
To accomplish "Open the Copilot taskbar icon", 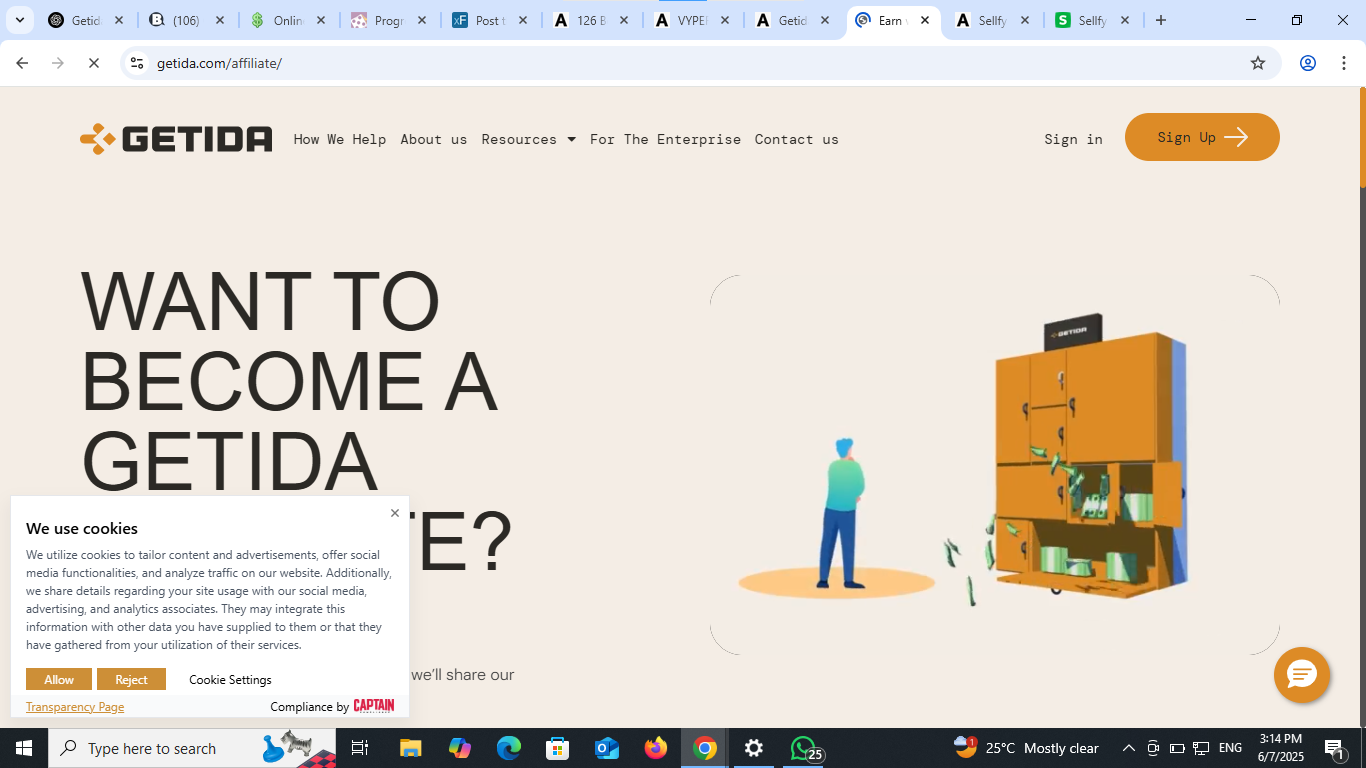I will point(460,748).
